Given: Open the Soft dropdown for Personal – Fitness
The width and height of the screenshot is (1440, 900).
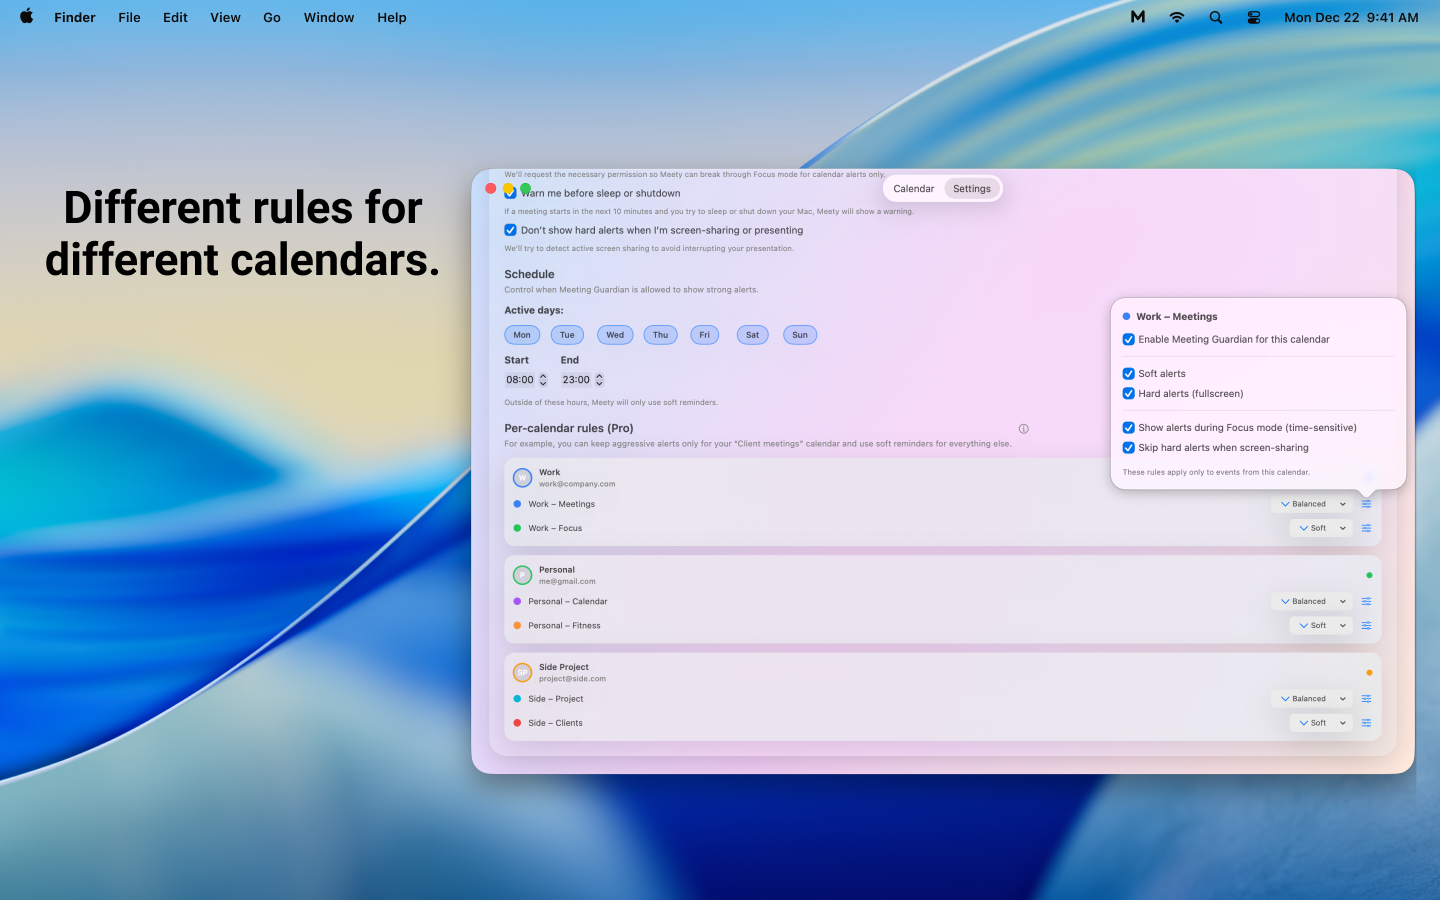Looking at the screenshot, I should pos(1320,625).
